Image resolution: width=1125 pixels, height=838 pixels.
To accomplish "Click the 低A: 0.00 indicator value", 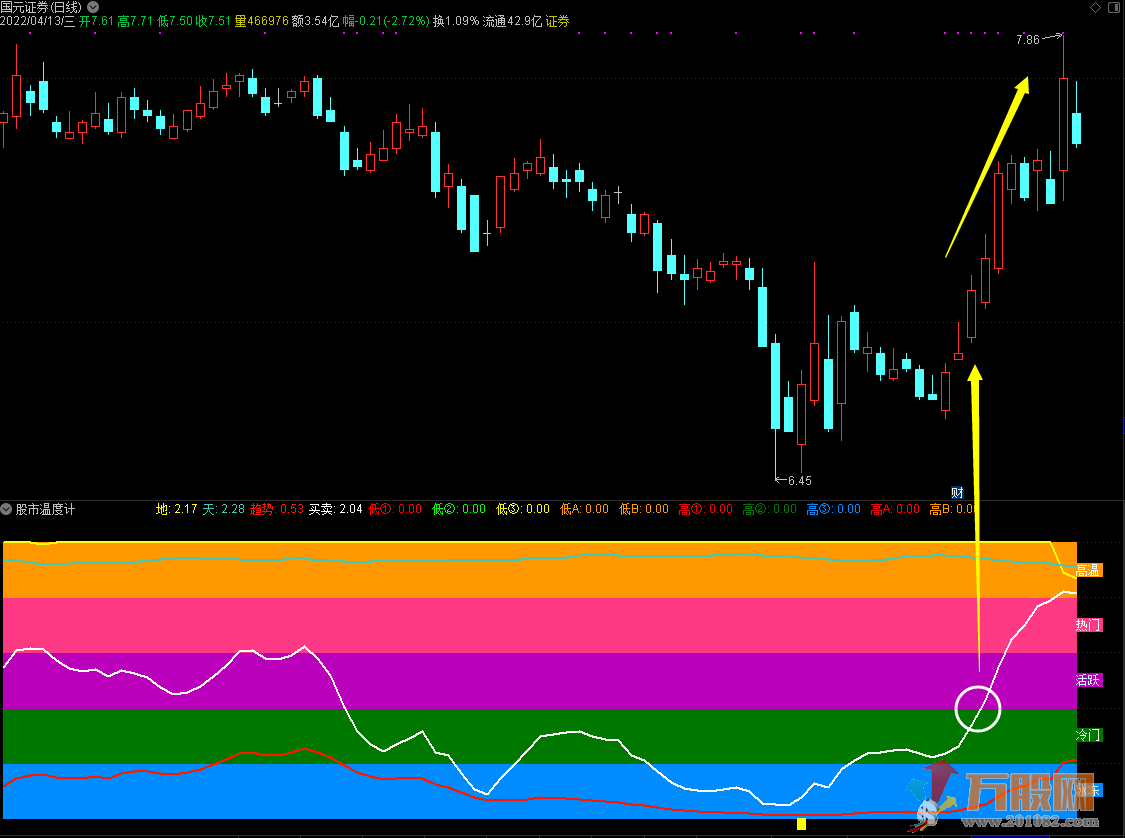I will click(584, 509).
